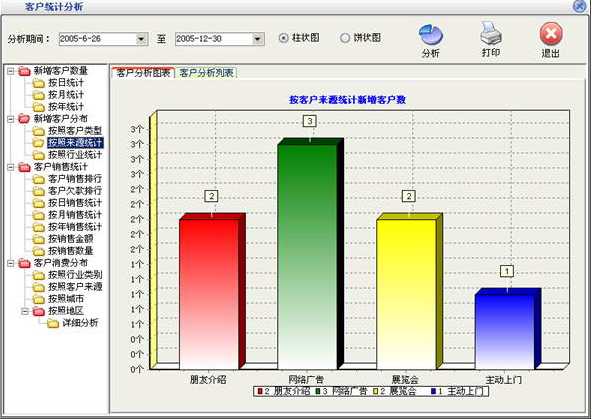Viewport: 592px width, 419px height.
Task: Click the green 网络广告 bar in chart
Action: coord(307,257)
